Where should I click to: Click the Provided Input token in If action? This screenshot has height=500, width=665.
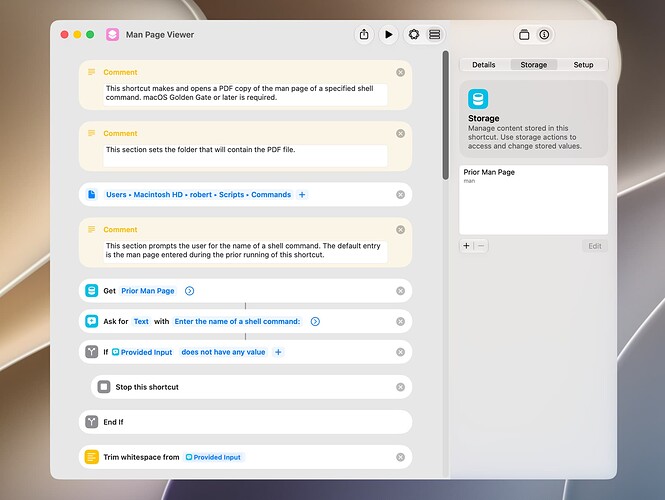point(142,352)
